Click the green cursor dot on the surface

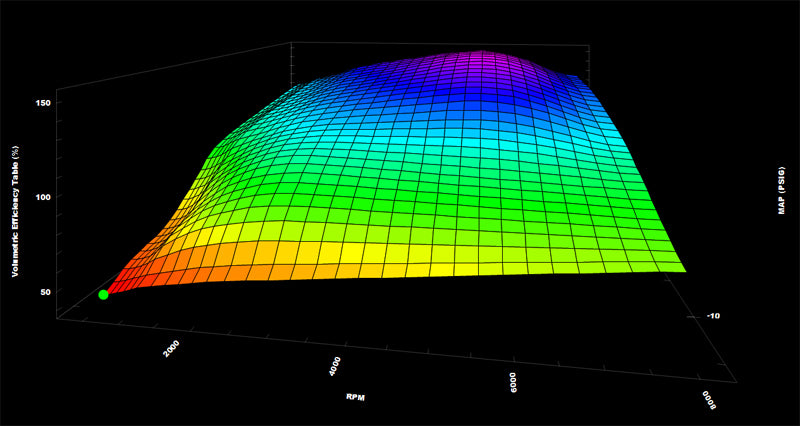(x=103, y=294)
